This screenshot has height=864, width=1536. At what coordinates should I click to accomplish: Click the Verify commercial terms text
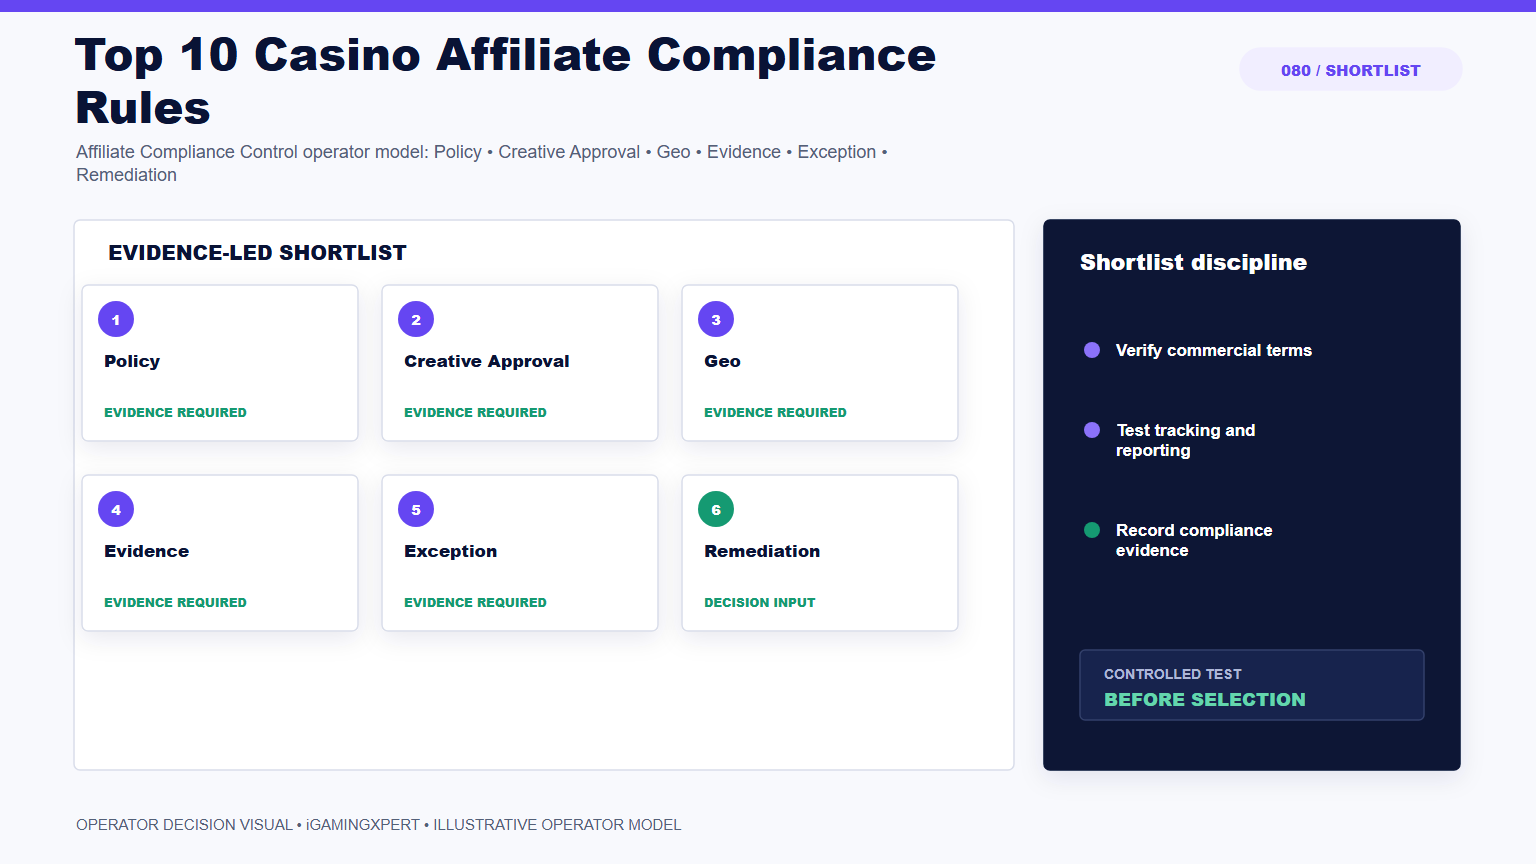coord(1214,350)
